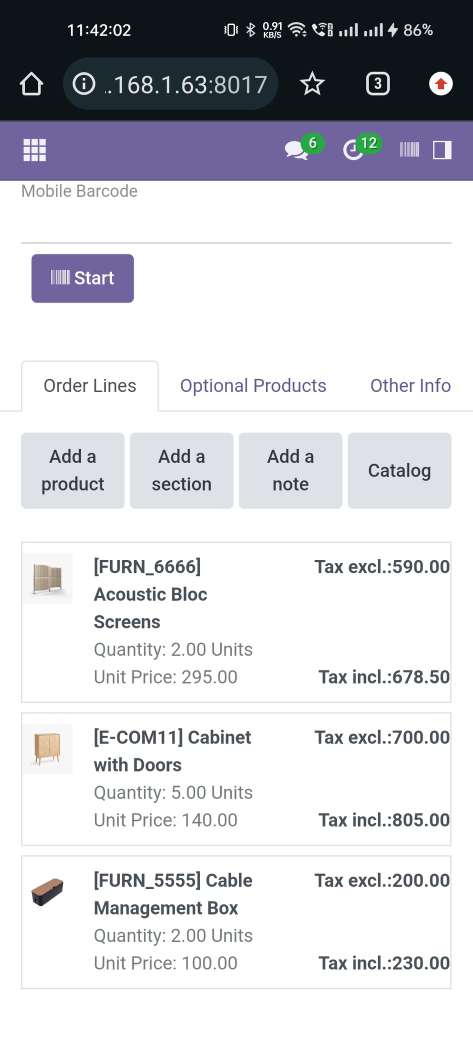This screenshot has height=1050, width=473.
Task: Tap the Cable Management Box product thumbnail
Action: (48, 892)
